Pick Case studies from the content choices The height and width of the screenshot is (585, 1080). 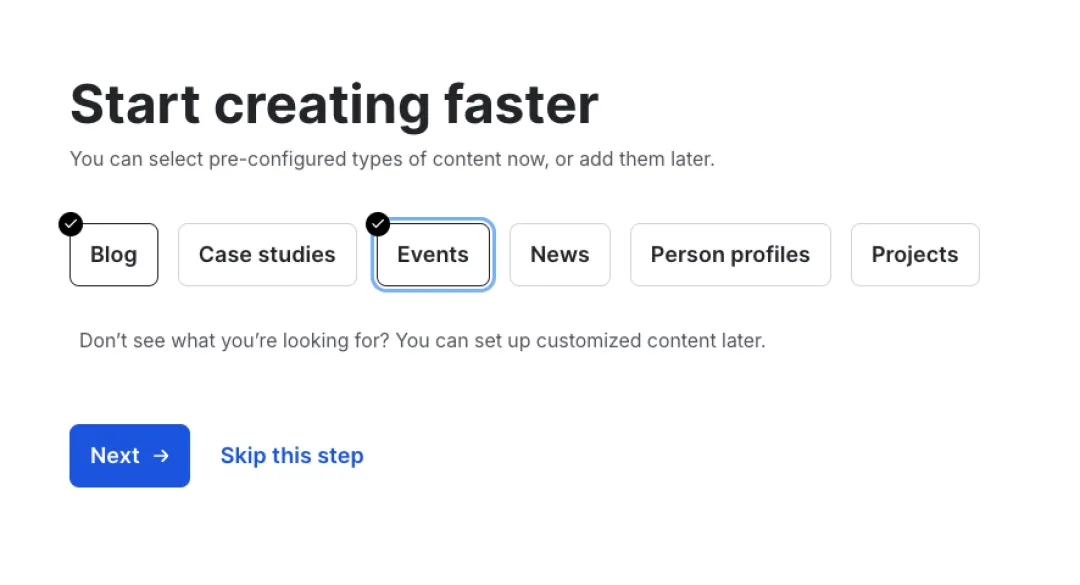tap(267, 255)
